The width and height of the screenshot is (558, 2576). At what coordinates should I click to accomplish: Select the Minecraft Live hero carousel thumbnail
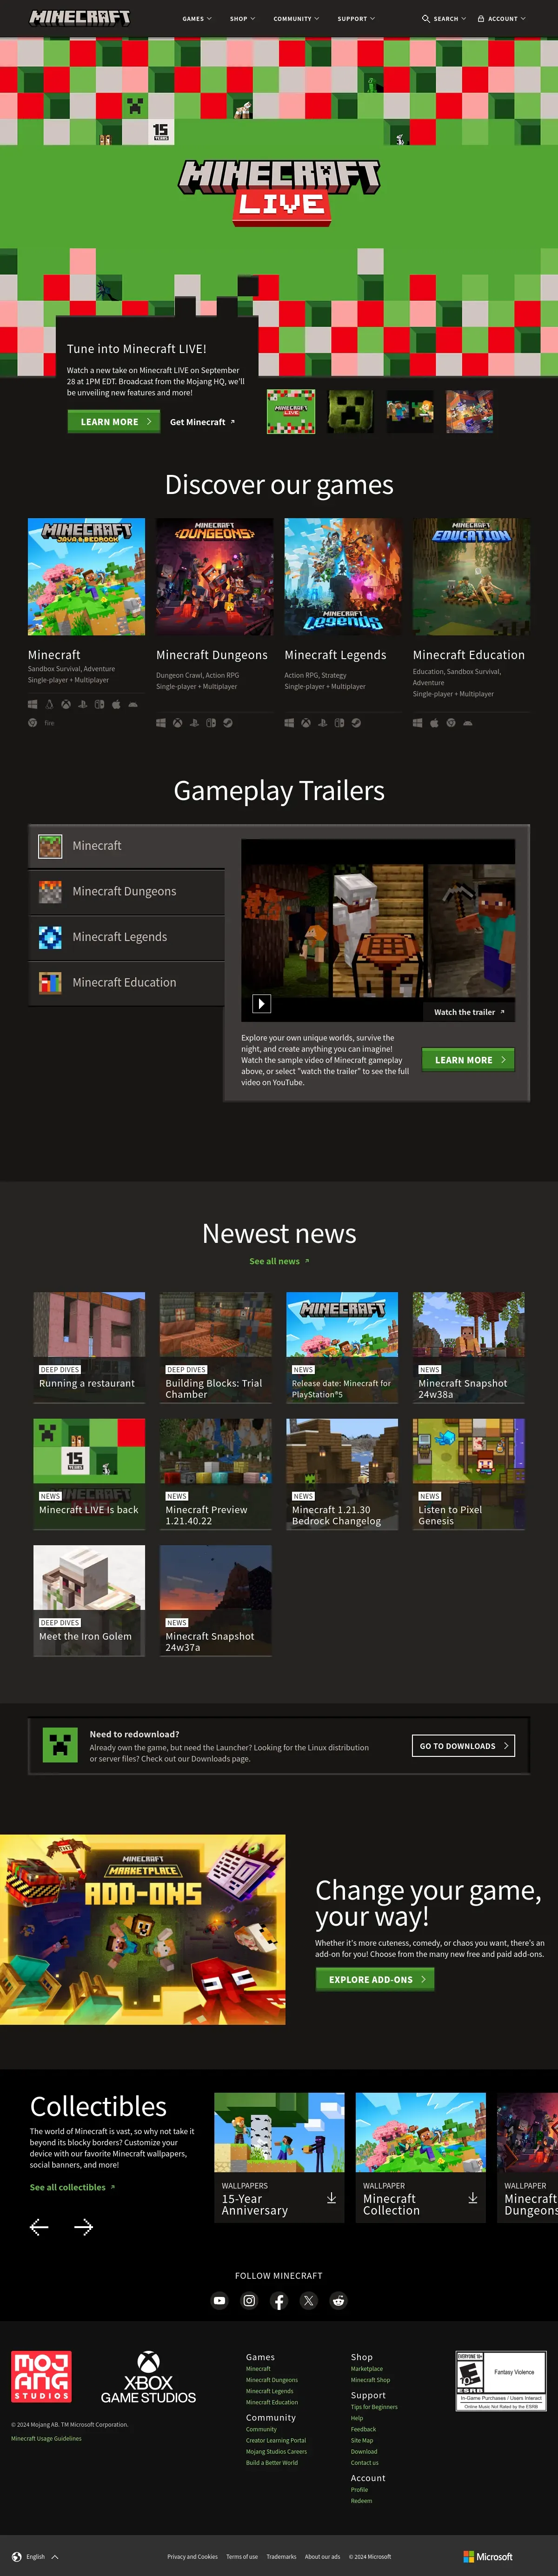pos(291,411)
